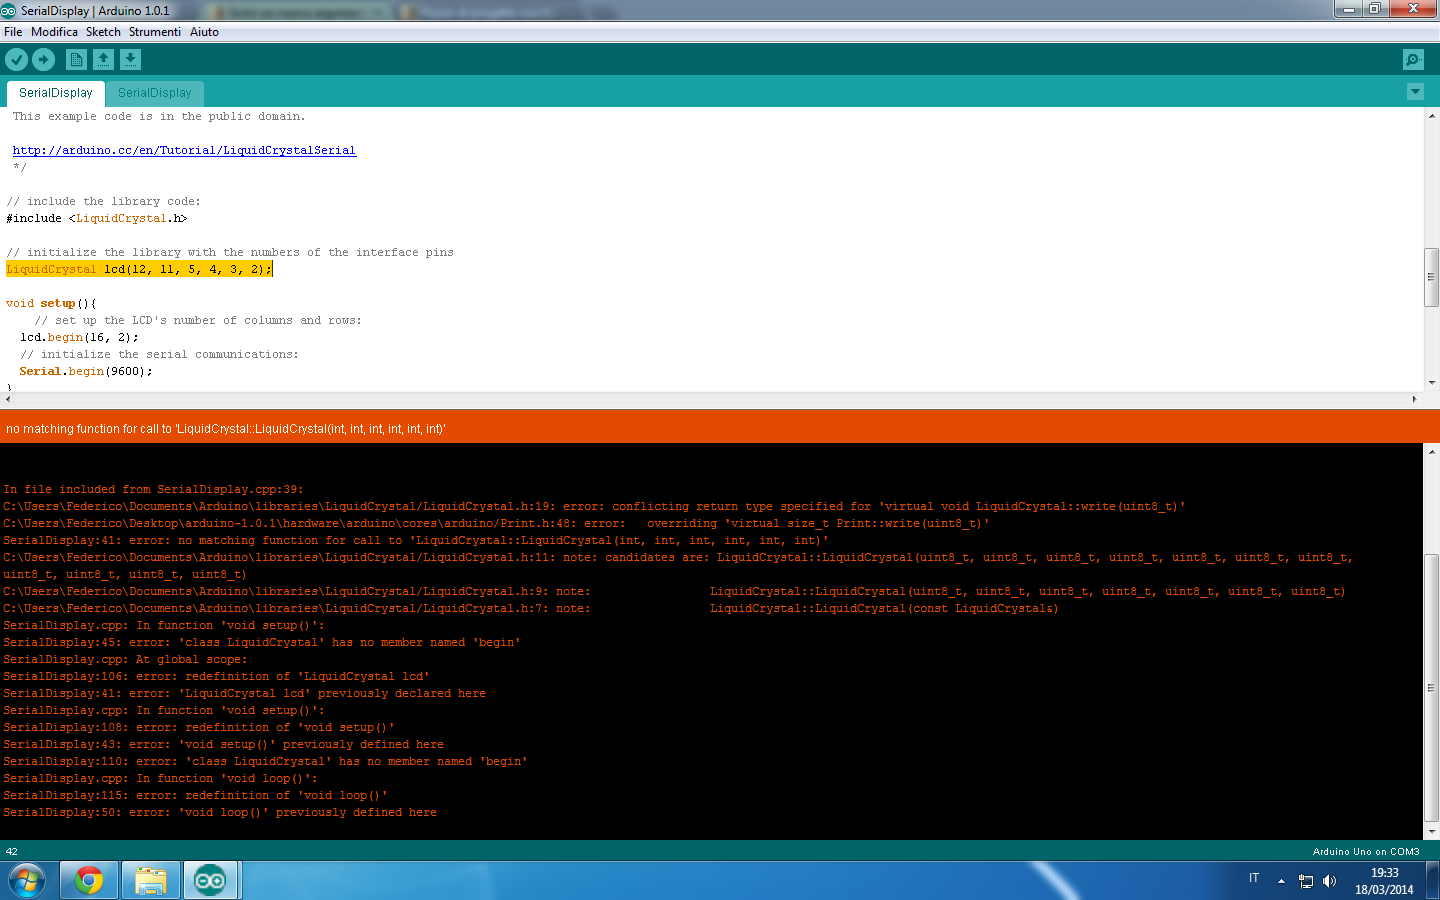
Task: Click the Verify sketch checkmark icon
Action: point(16,60)
